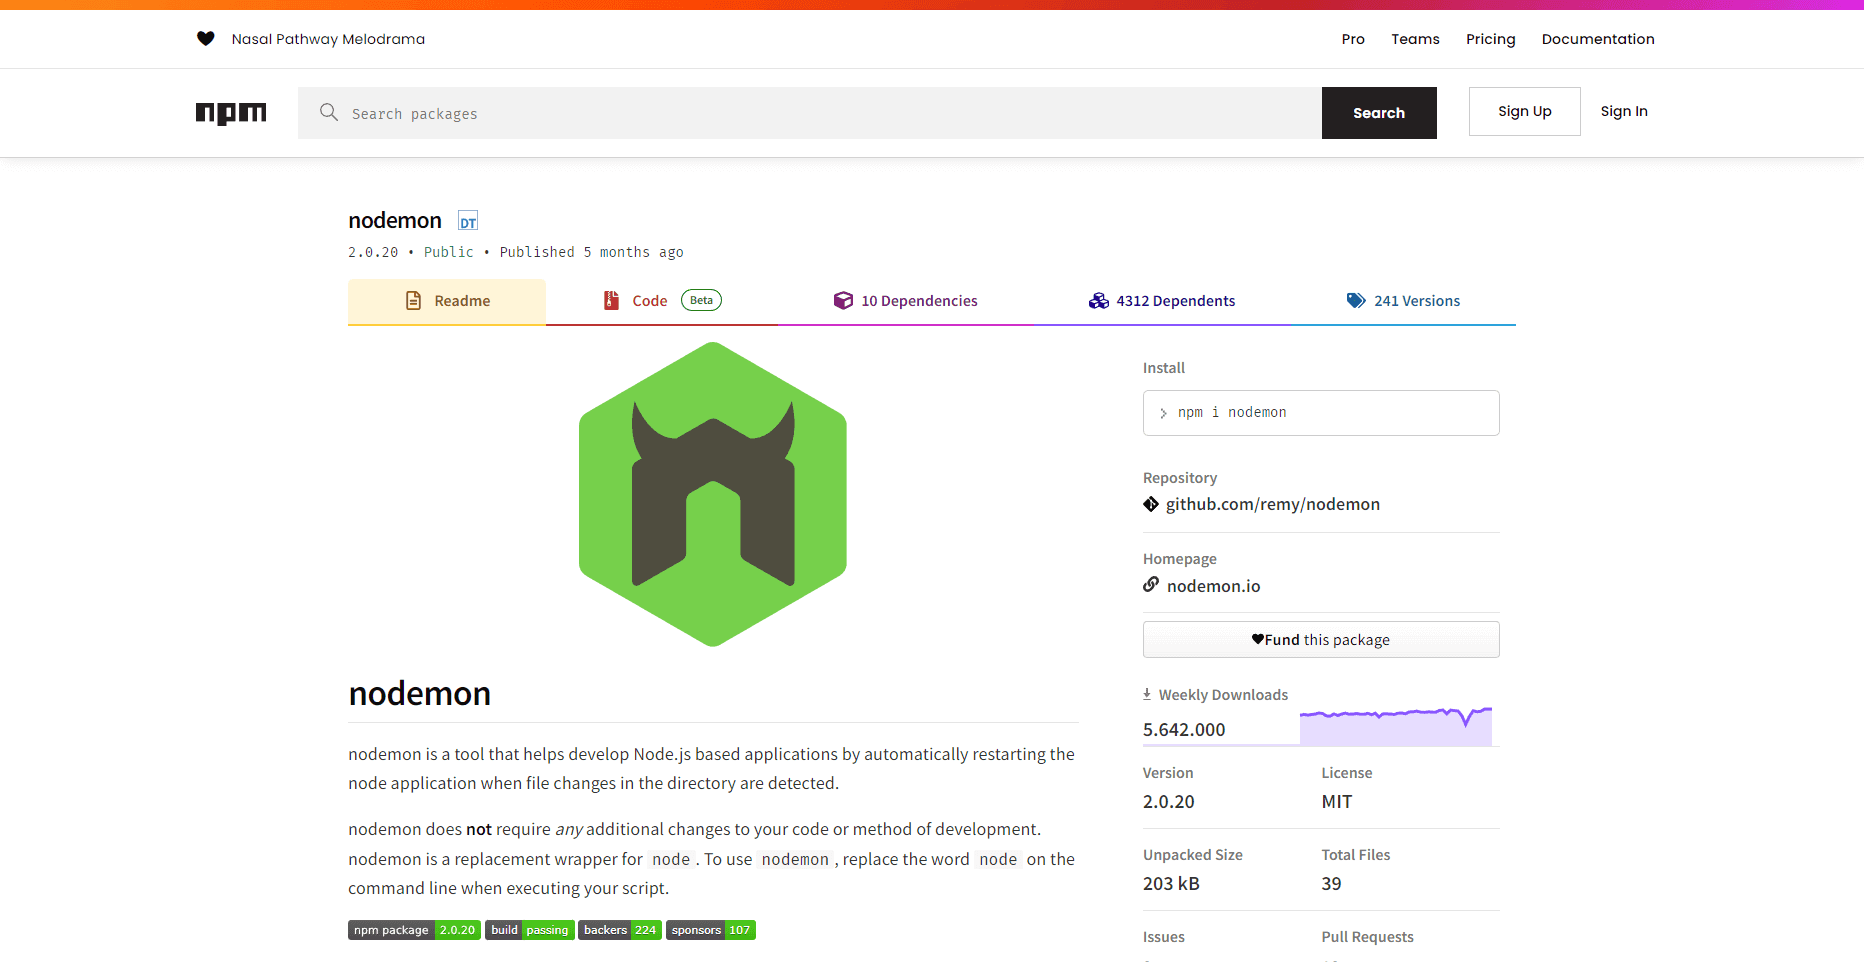Open the 241 Versions tab
Screen dimensions: 1864x962
coord(1403,301)
